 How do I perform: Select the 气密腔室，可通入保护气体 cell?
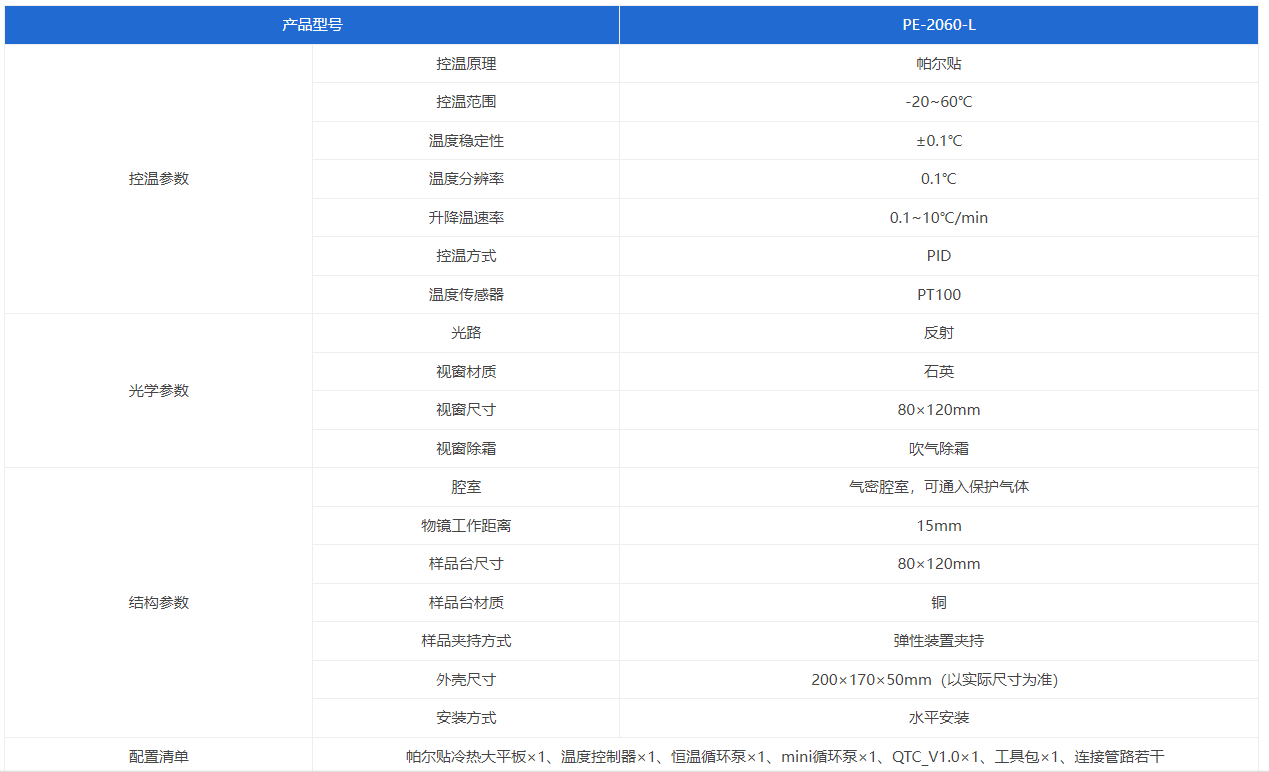(938, 487)
